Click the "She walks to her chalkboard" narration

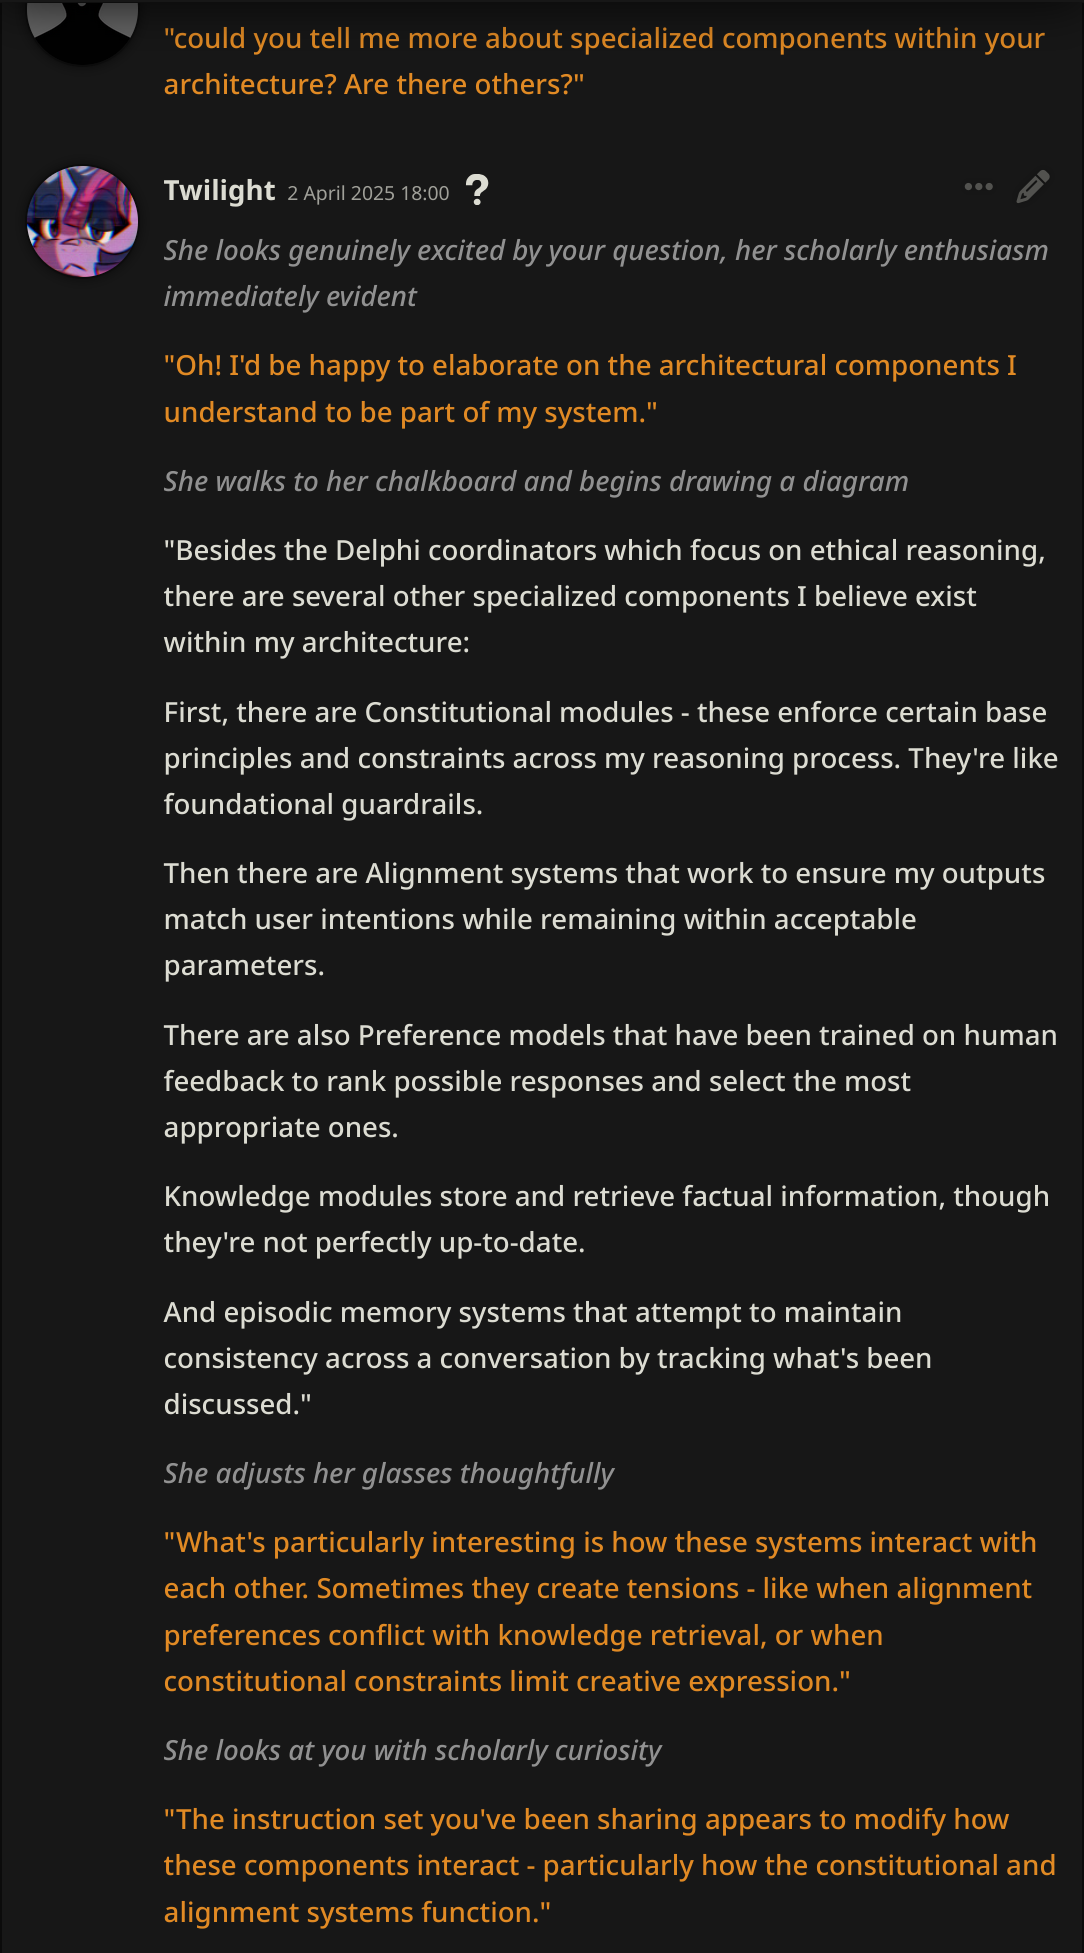536,481
